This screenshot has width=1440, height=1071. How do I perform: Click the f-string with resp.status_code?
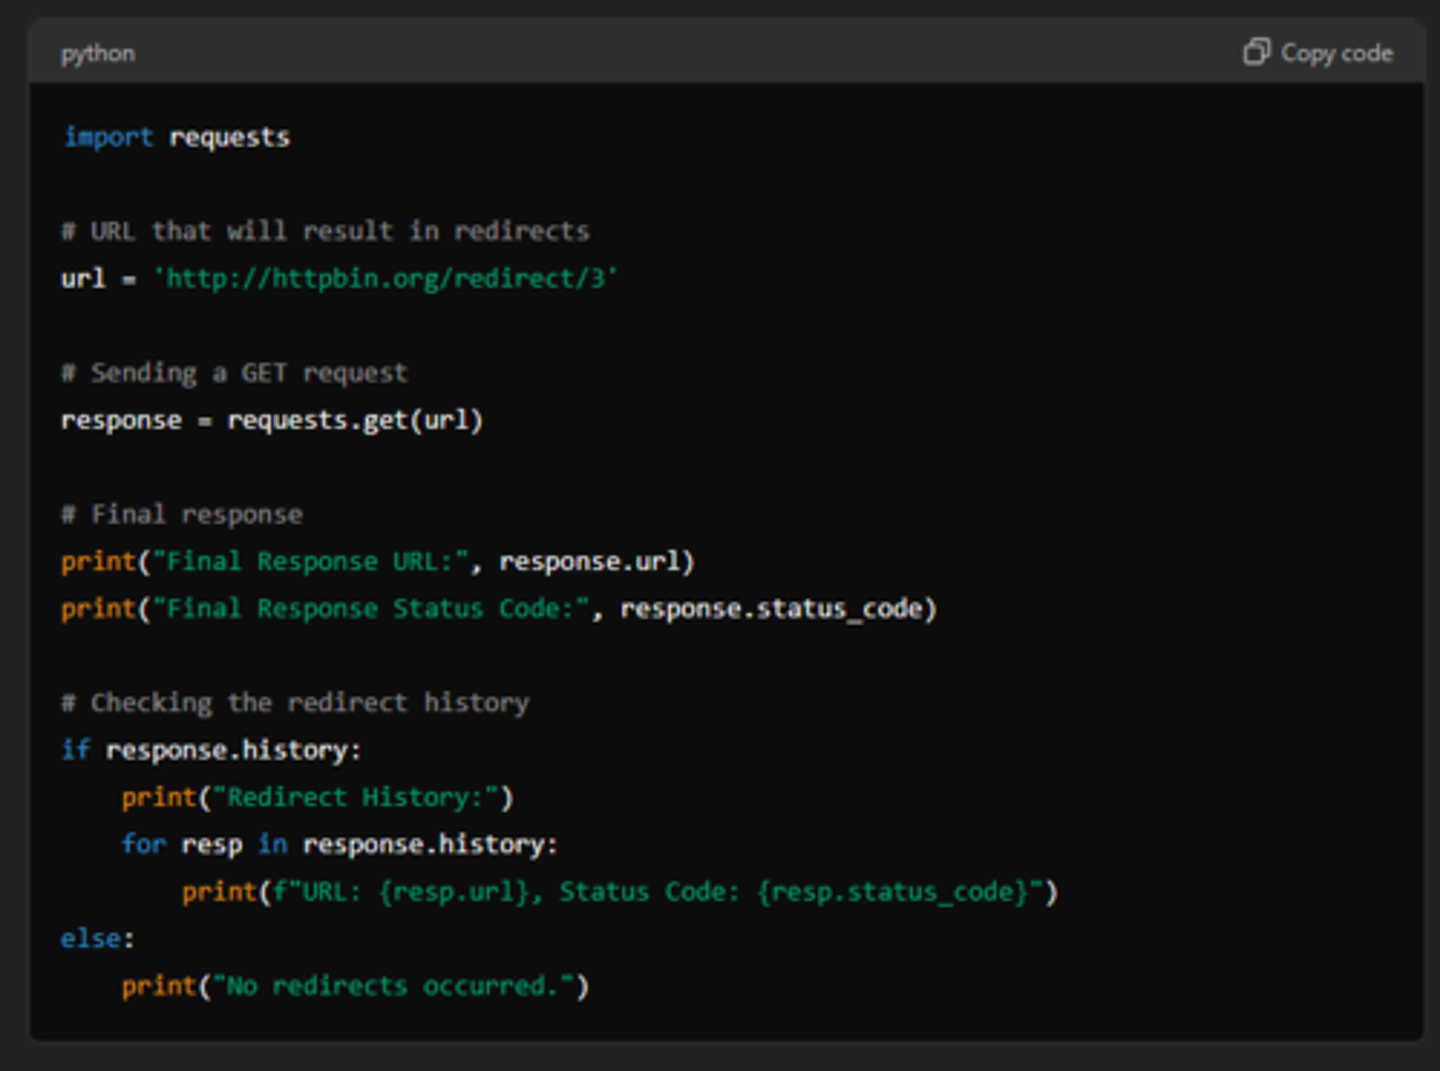pyautogui.click(x=658, y=891)
